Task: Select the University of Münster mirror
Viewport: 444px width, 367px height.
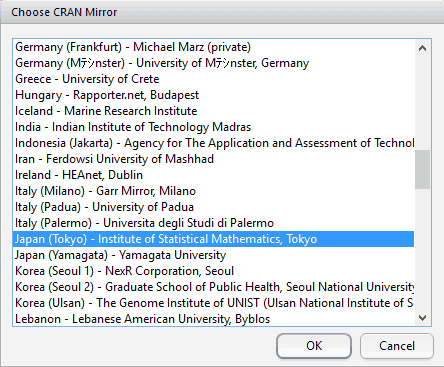Action: click(213, 63)
